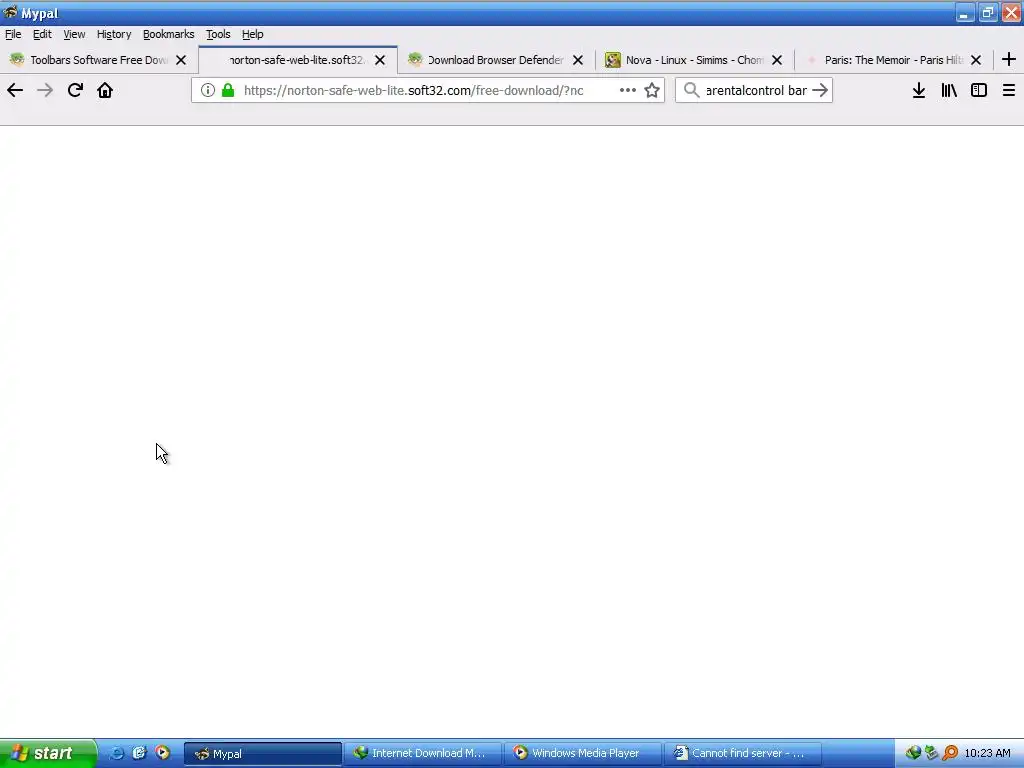Show site information via the info icon

click(208, 90)
